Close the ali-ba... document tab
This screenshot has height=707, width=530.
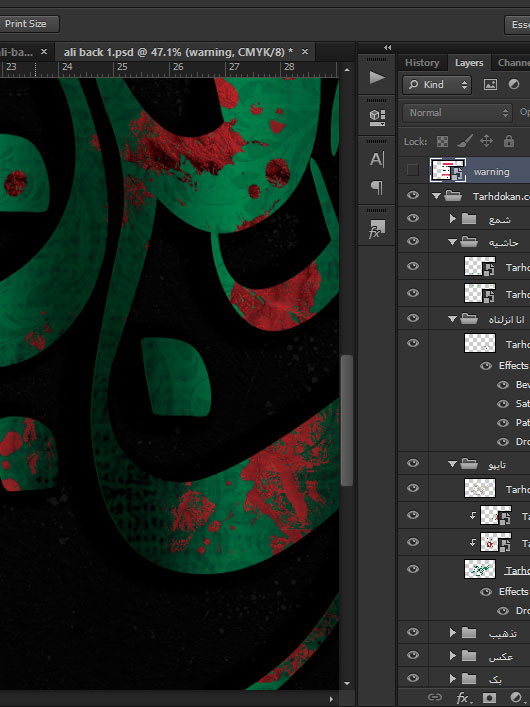pyautogui.click(x=44, y=52)
